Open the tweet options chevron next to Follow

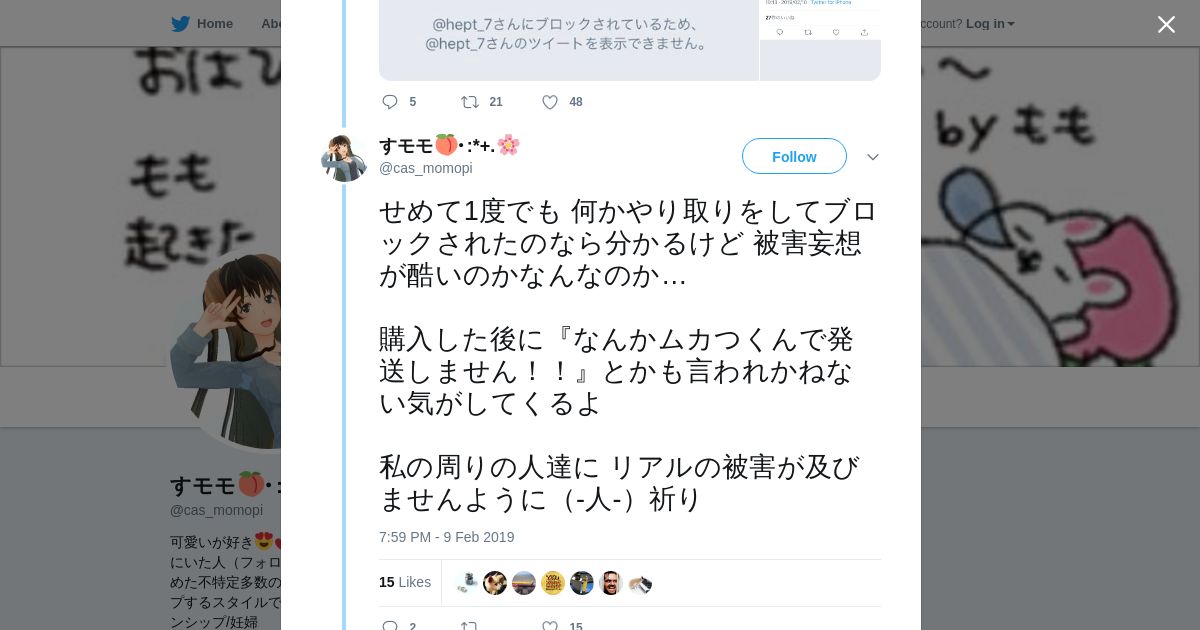click(x=872, y=157)
